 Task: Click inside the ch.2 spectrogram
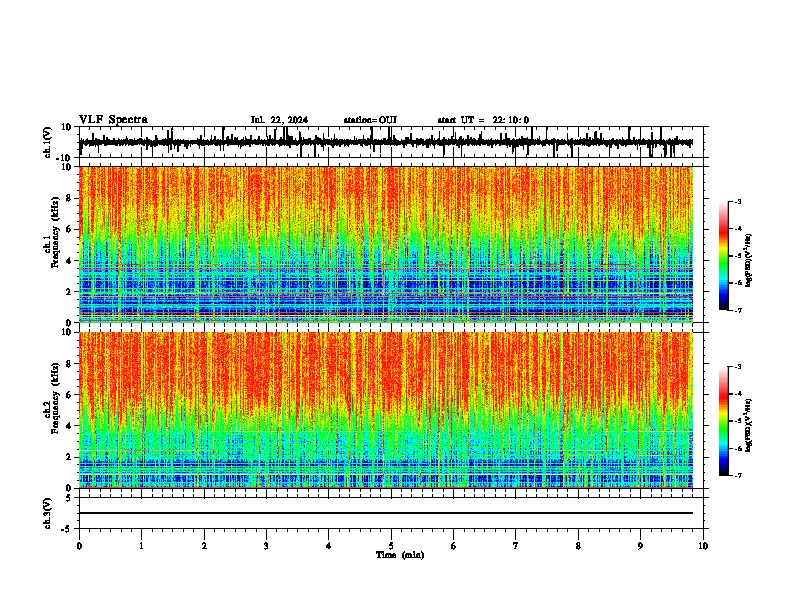[386, 410]
